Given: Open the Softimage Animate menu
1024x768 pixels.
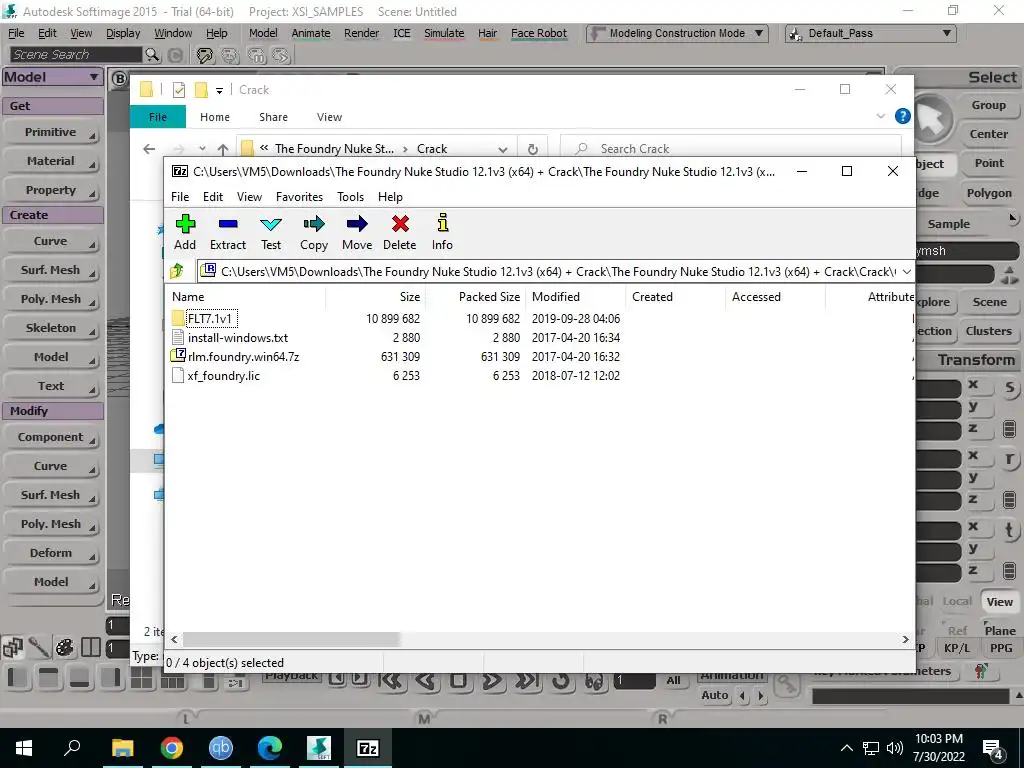Looking at the screenshot, I should (x=311, y=33).
